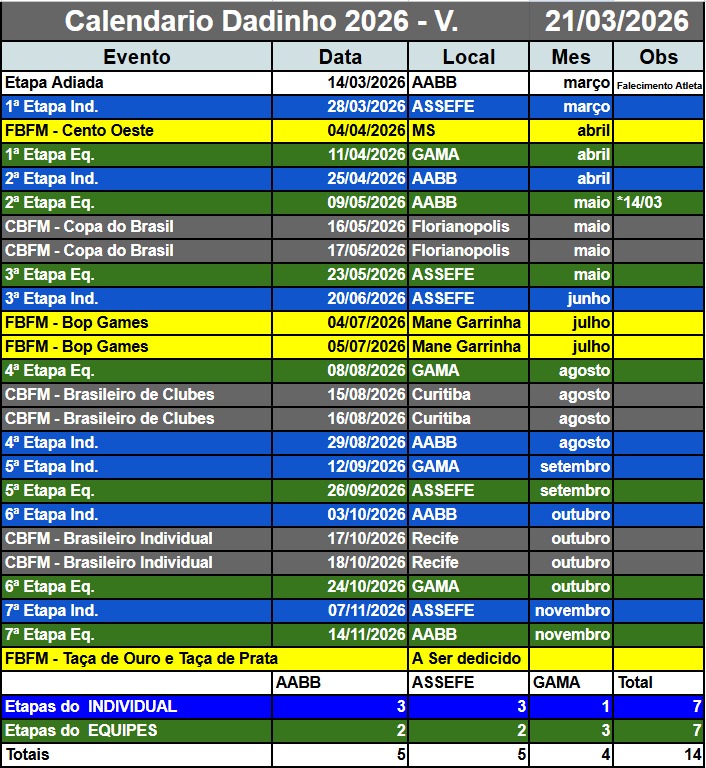The width and height of the screenshot is (706, 768).
Task: Click the Local column header
Action: tap(468, 57)
